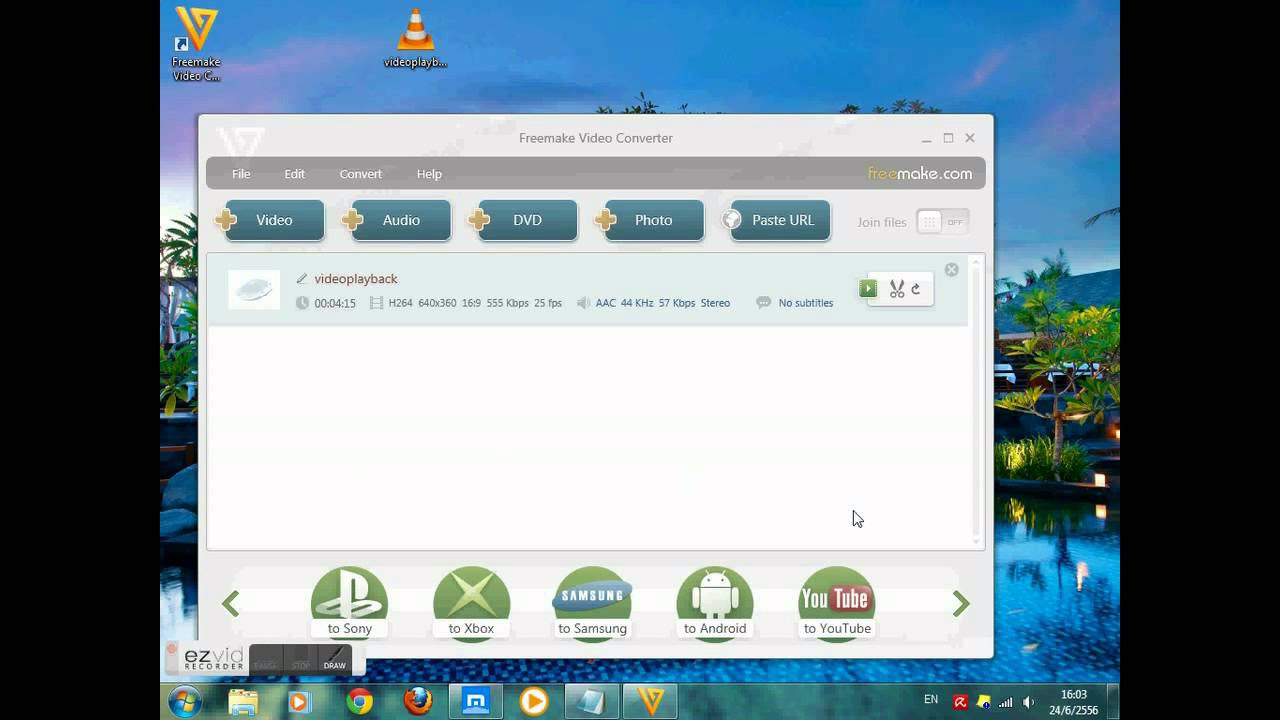
Task: Click the pencil icon to rename videoplayback
Action: pos(302,279)
